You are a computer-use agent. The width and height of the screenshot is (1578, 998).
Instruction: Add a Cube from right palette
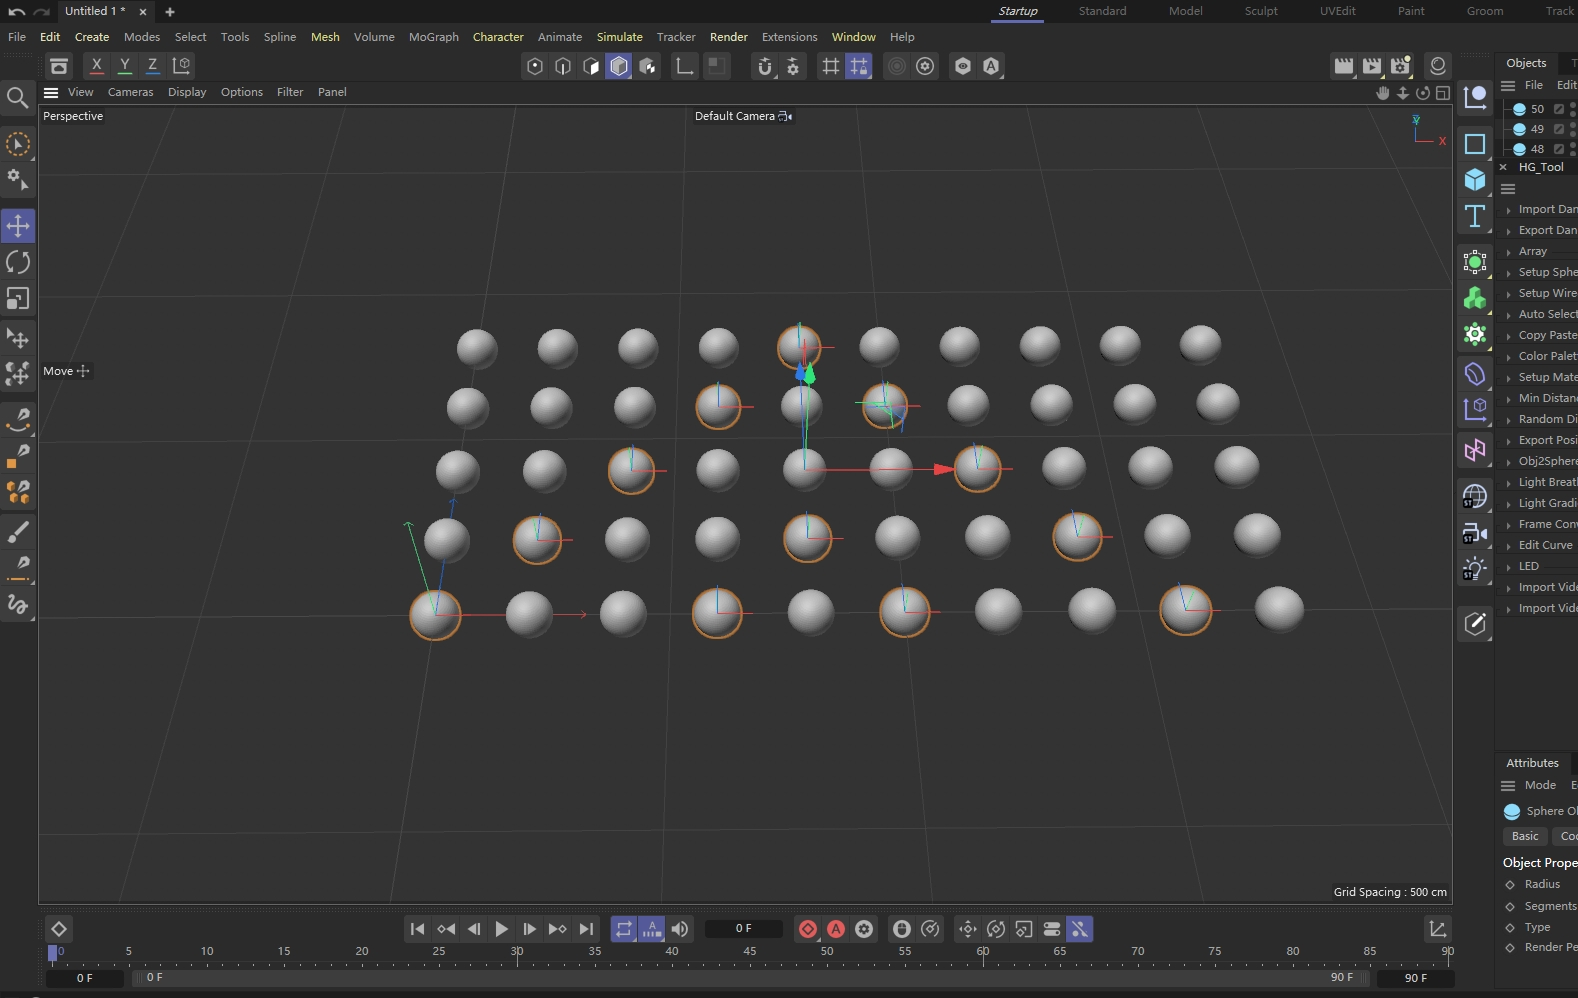[x=1475, y=180]
